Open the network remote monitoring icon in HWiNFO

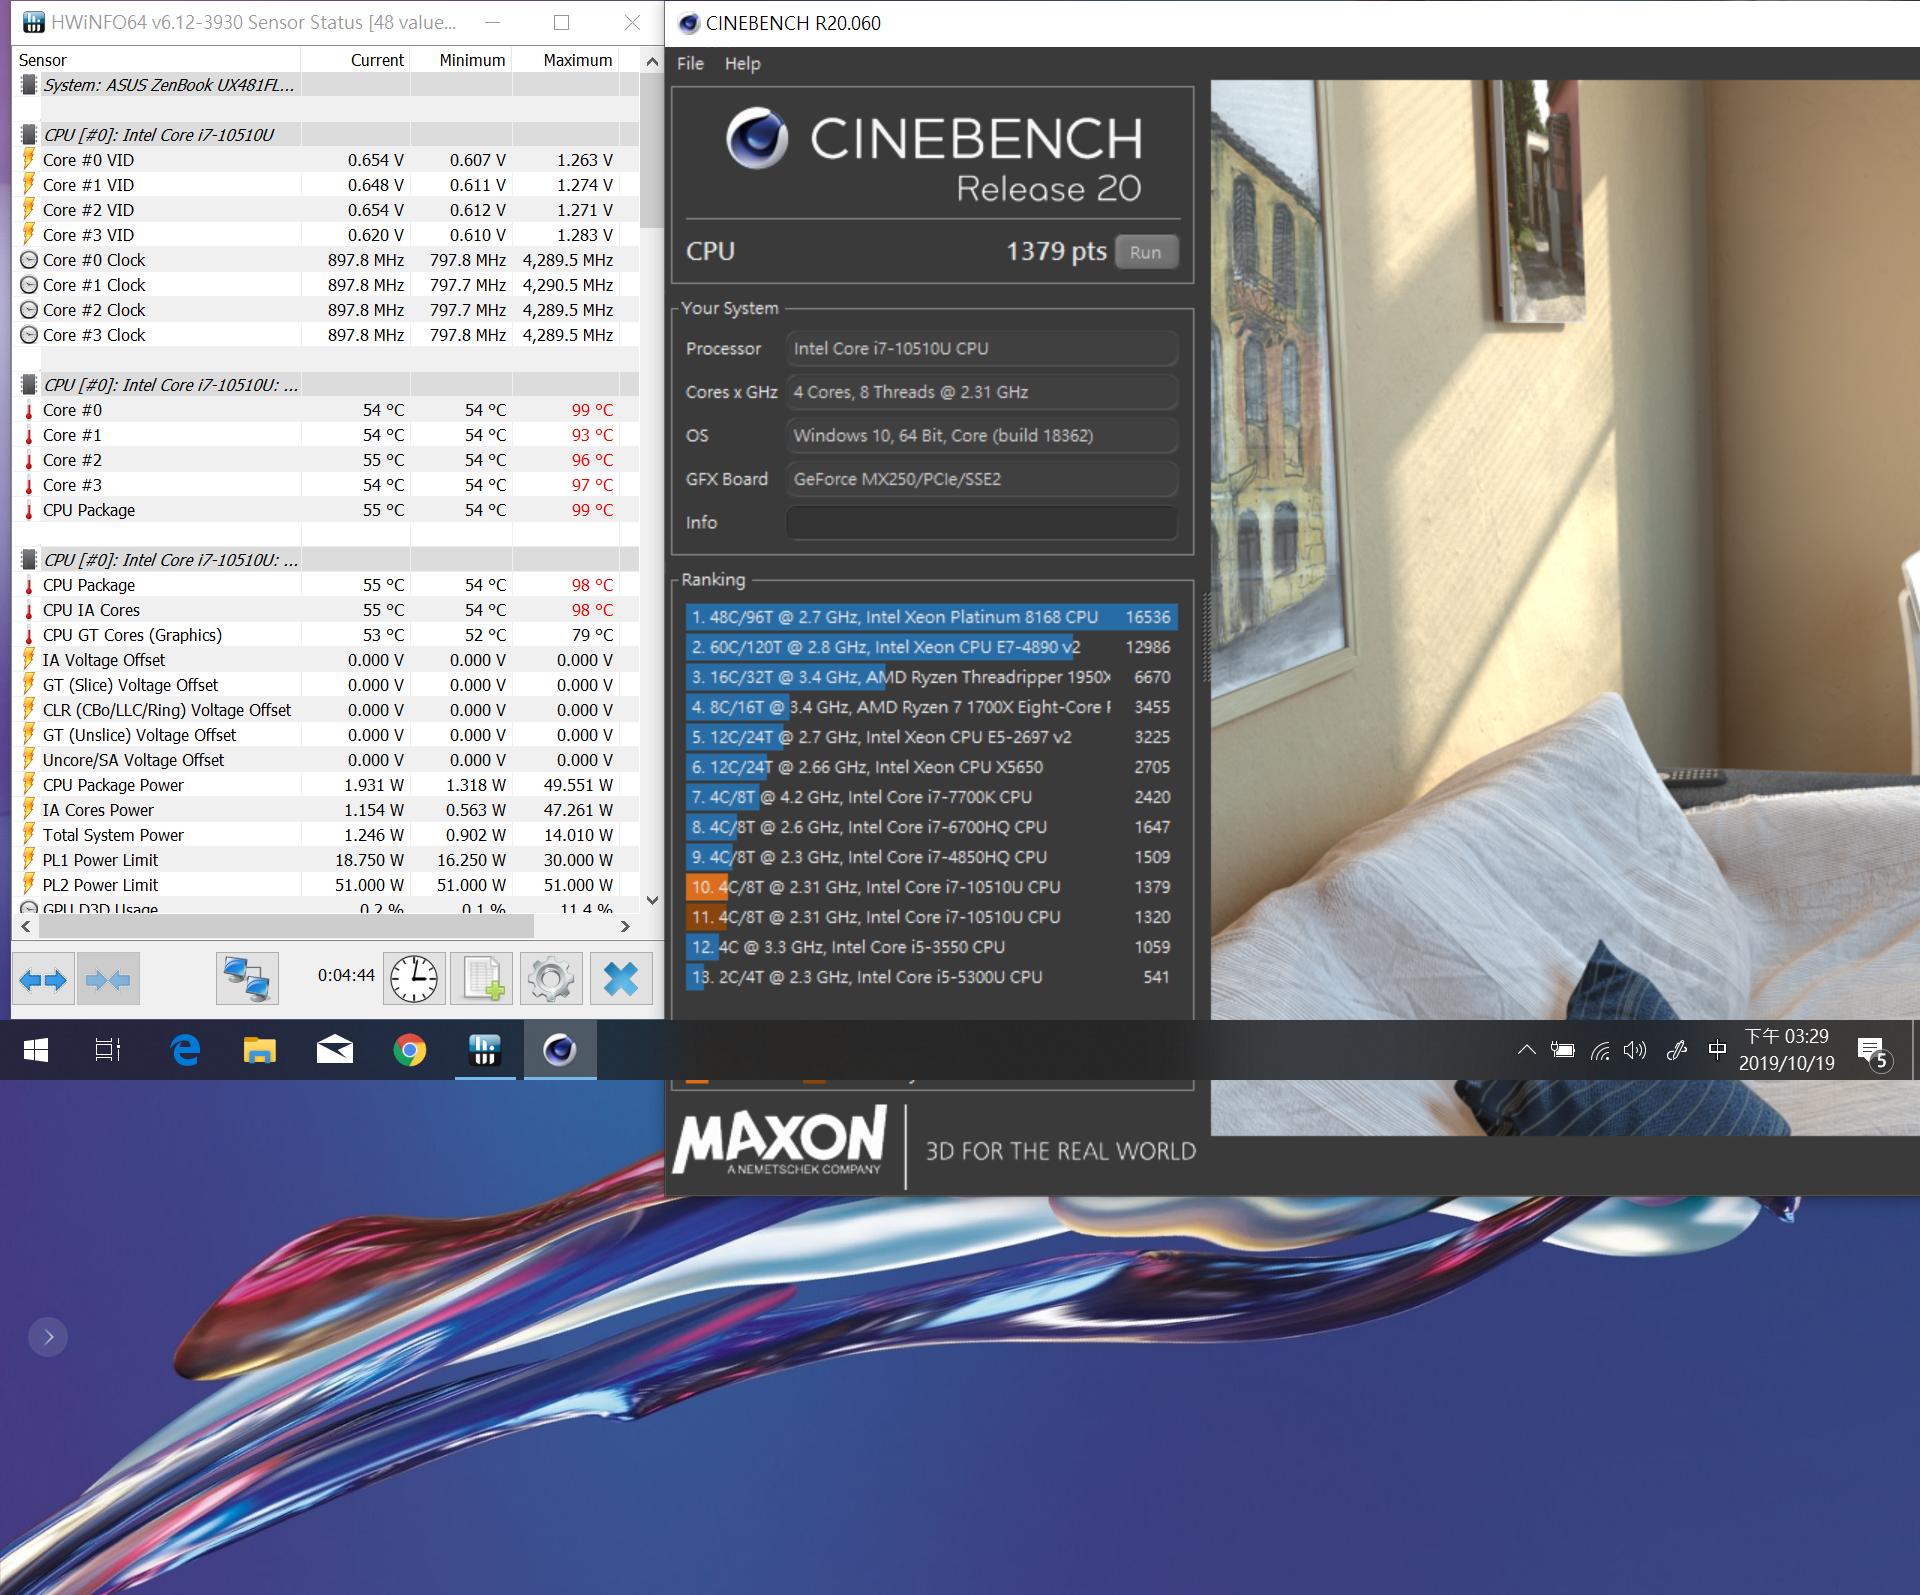tap(247, 979)
